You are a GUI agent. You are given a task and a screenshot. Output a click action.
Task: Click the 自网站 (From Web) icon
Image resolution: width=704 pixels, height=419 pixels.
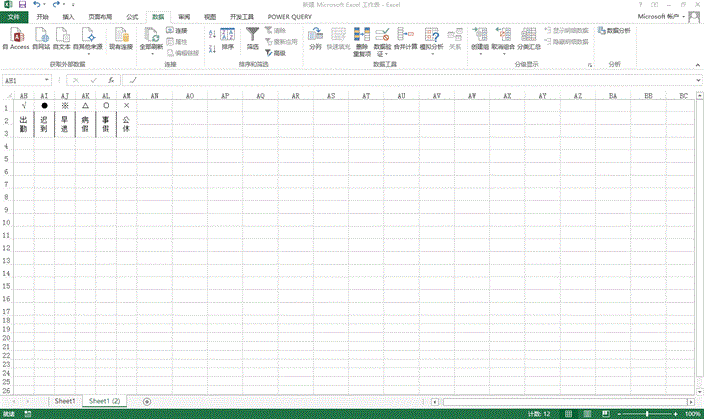point(40,36)
